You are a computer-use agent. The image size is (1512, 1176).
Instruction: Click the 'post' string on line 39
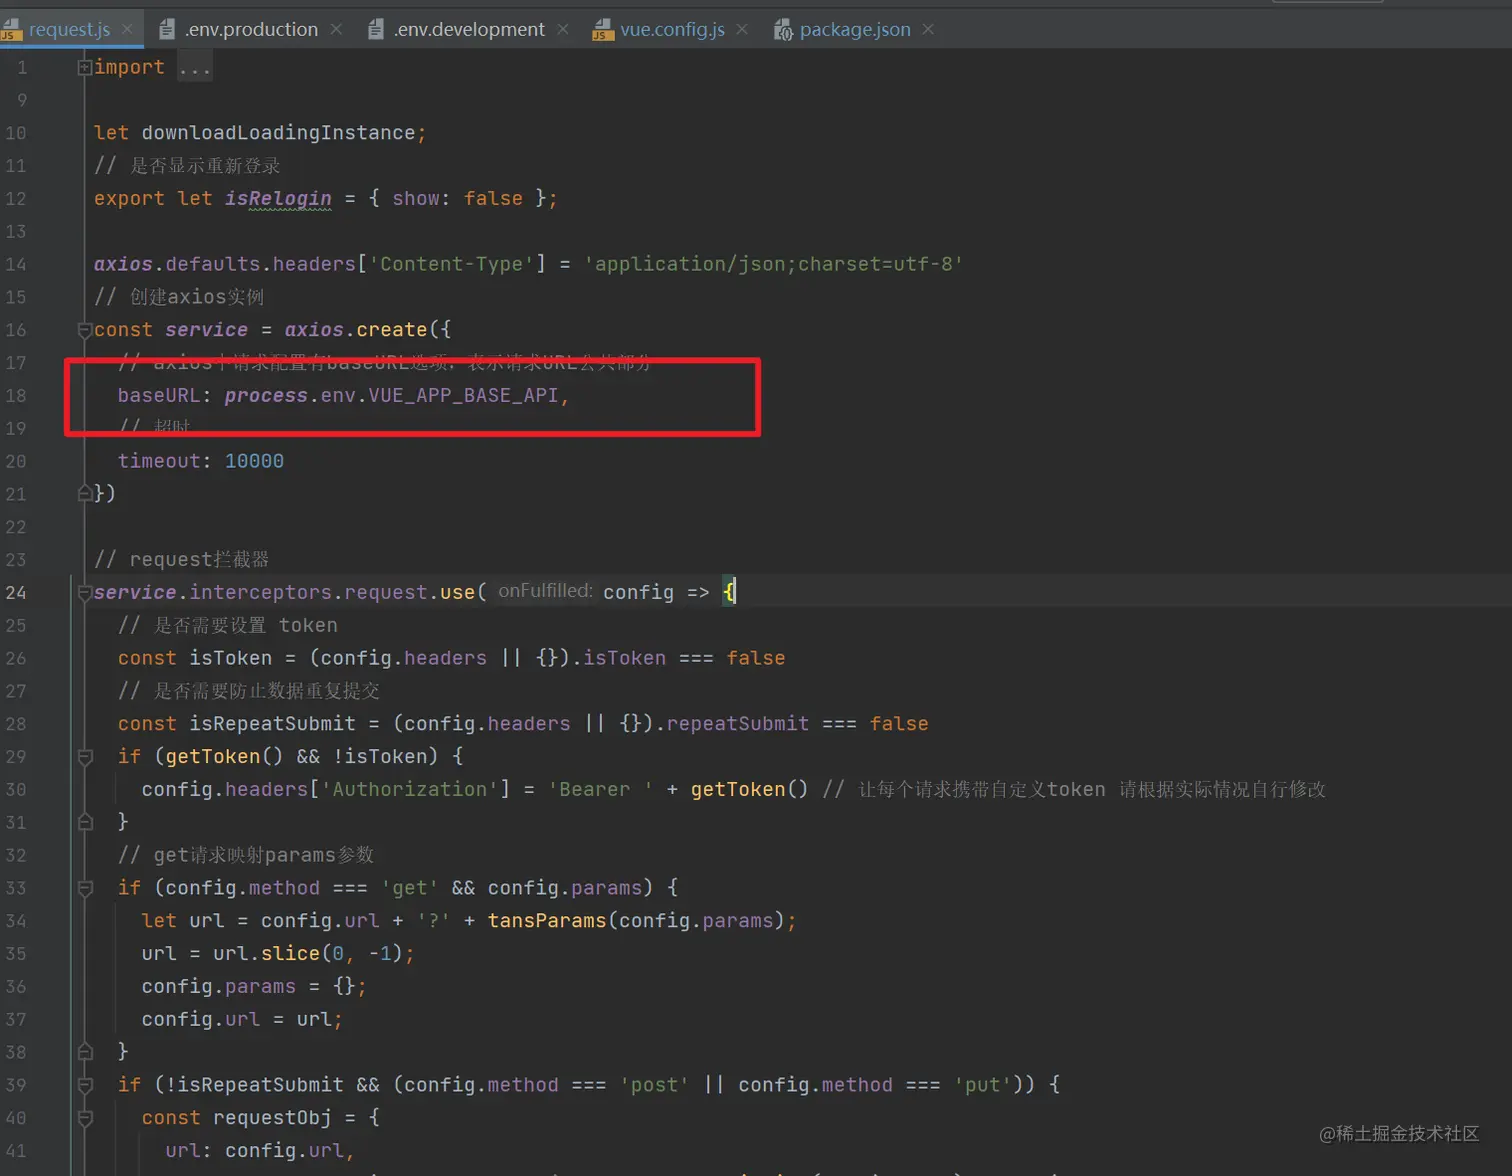coord(654,1085)
